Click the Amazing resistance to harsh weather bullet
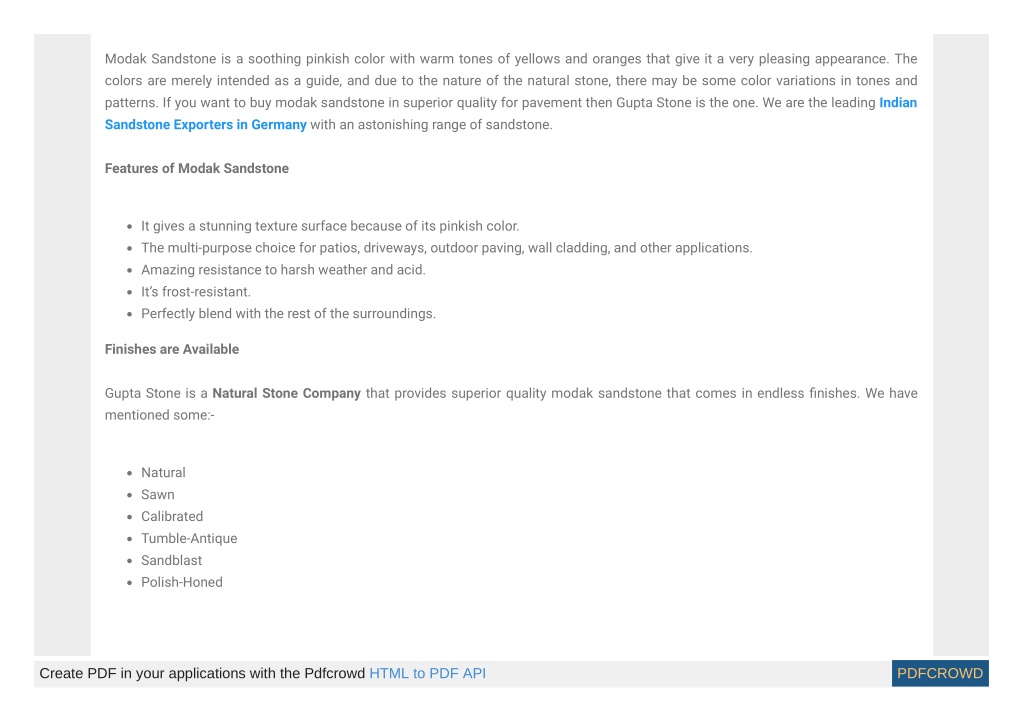 pos(283,270)
